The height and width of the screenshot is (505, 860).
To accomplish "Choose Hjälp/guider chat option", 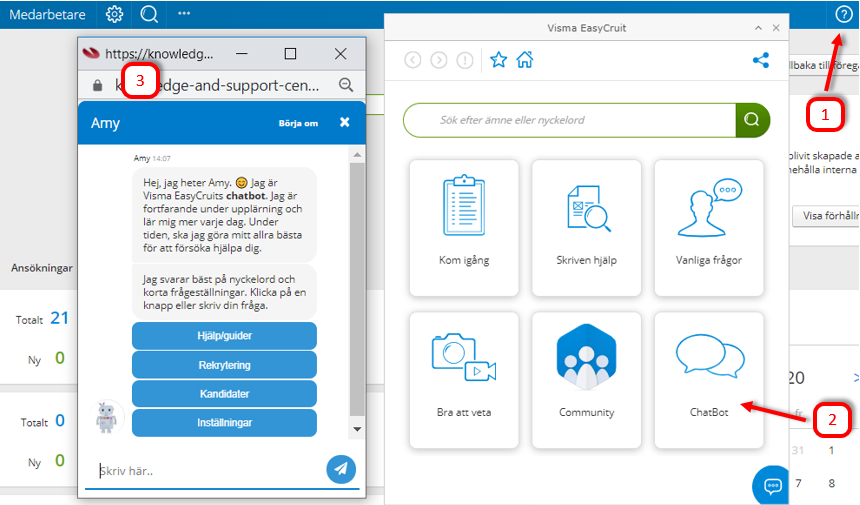I will pos(224,335).
